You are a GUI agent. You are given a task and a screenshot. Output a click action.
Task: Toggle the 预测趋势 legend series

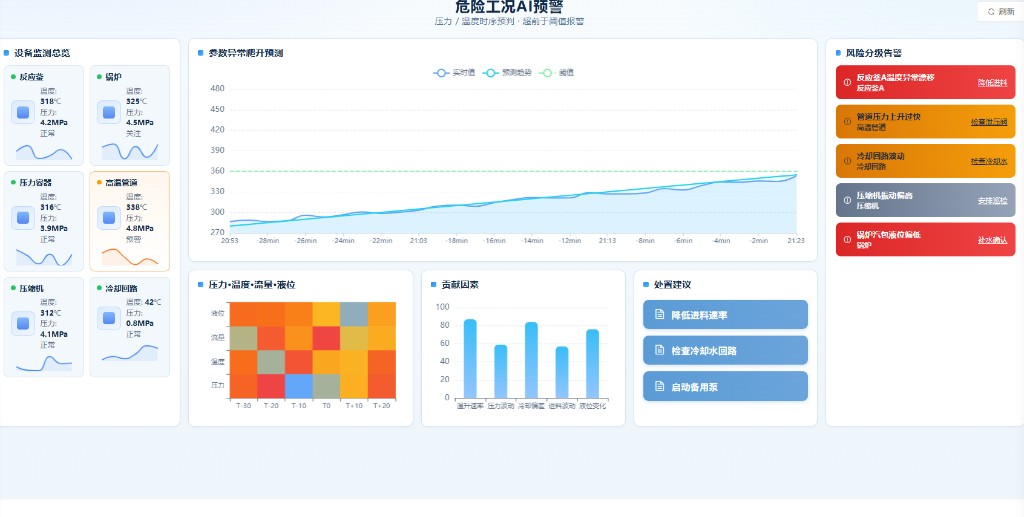[508, 73]
